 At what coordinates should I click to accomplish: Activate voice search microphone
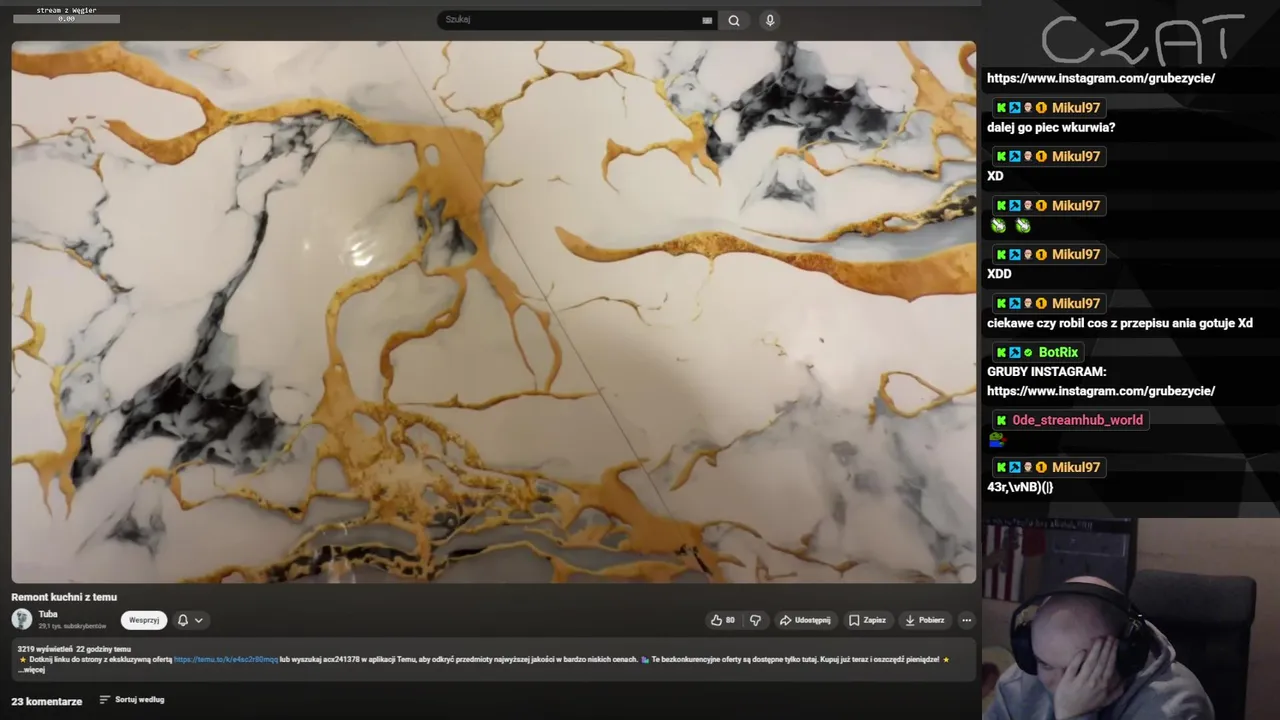click(770, 20)
